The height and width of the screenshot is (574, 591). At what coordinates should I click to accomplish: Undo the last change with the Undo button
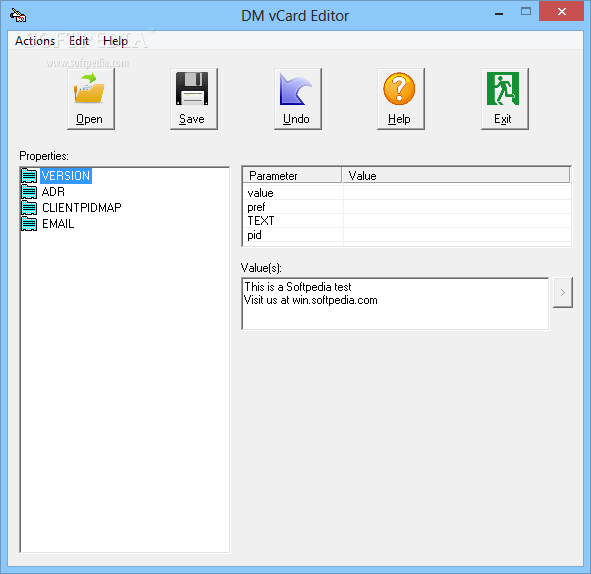pos(298,99)
